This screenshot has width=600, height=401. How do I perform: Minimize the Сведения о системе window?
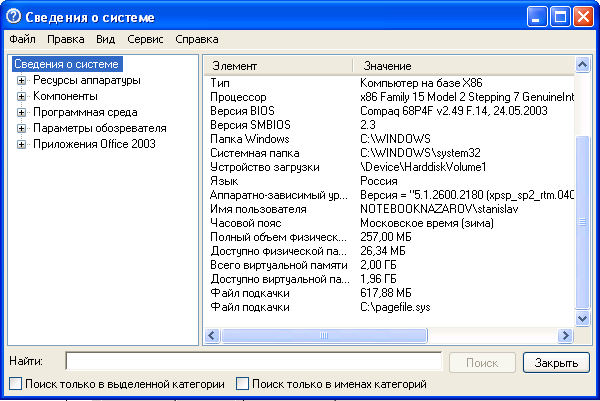536,17
